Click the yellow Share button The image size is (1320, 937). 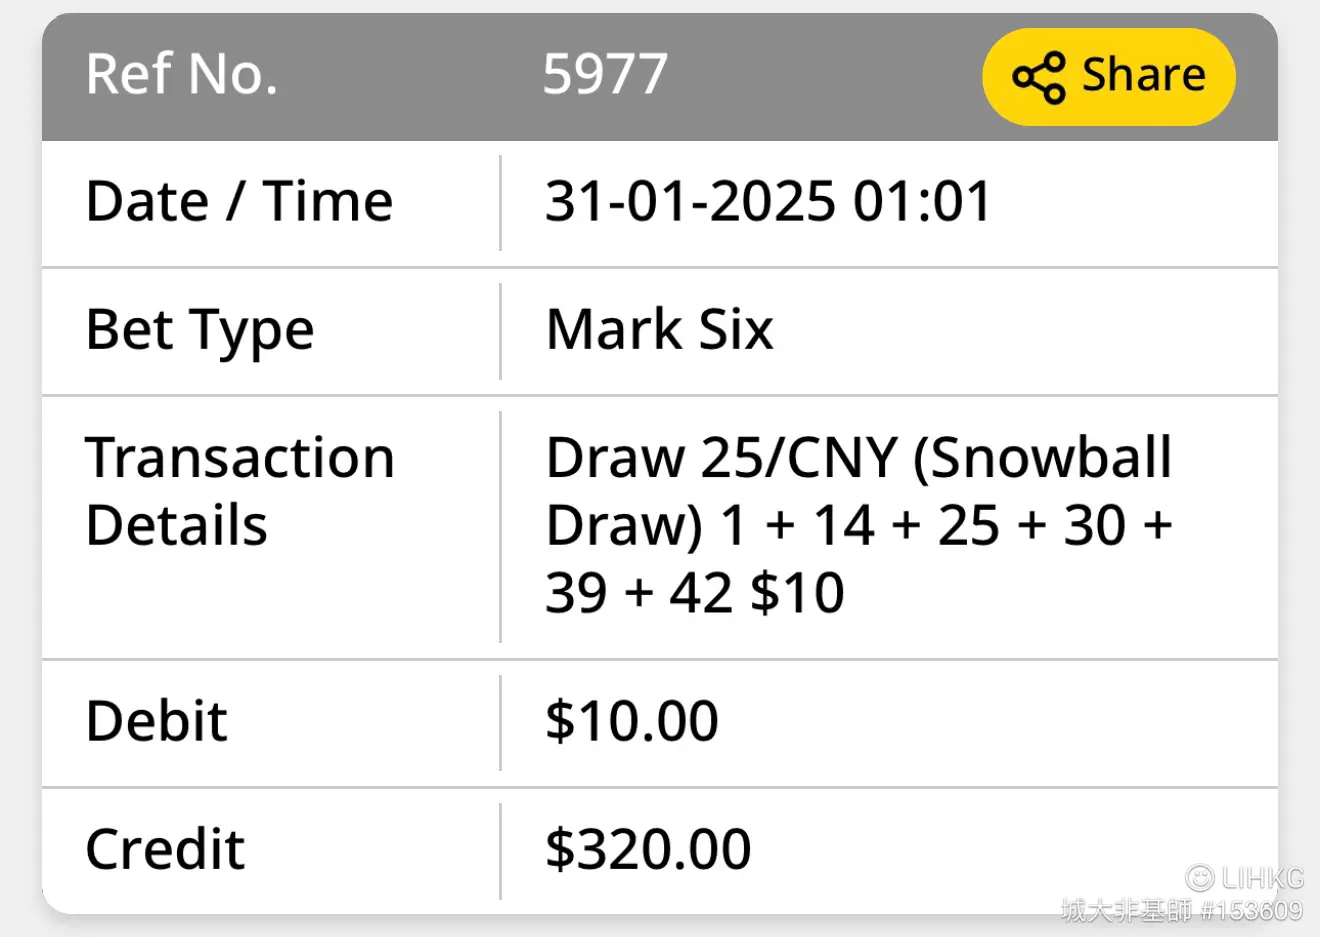[x=1109, y=77]
